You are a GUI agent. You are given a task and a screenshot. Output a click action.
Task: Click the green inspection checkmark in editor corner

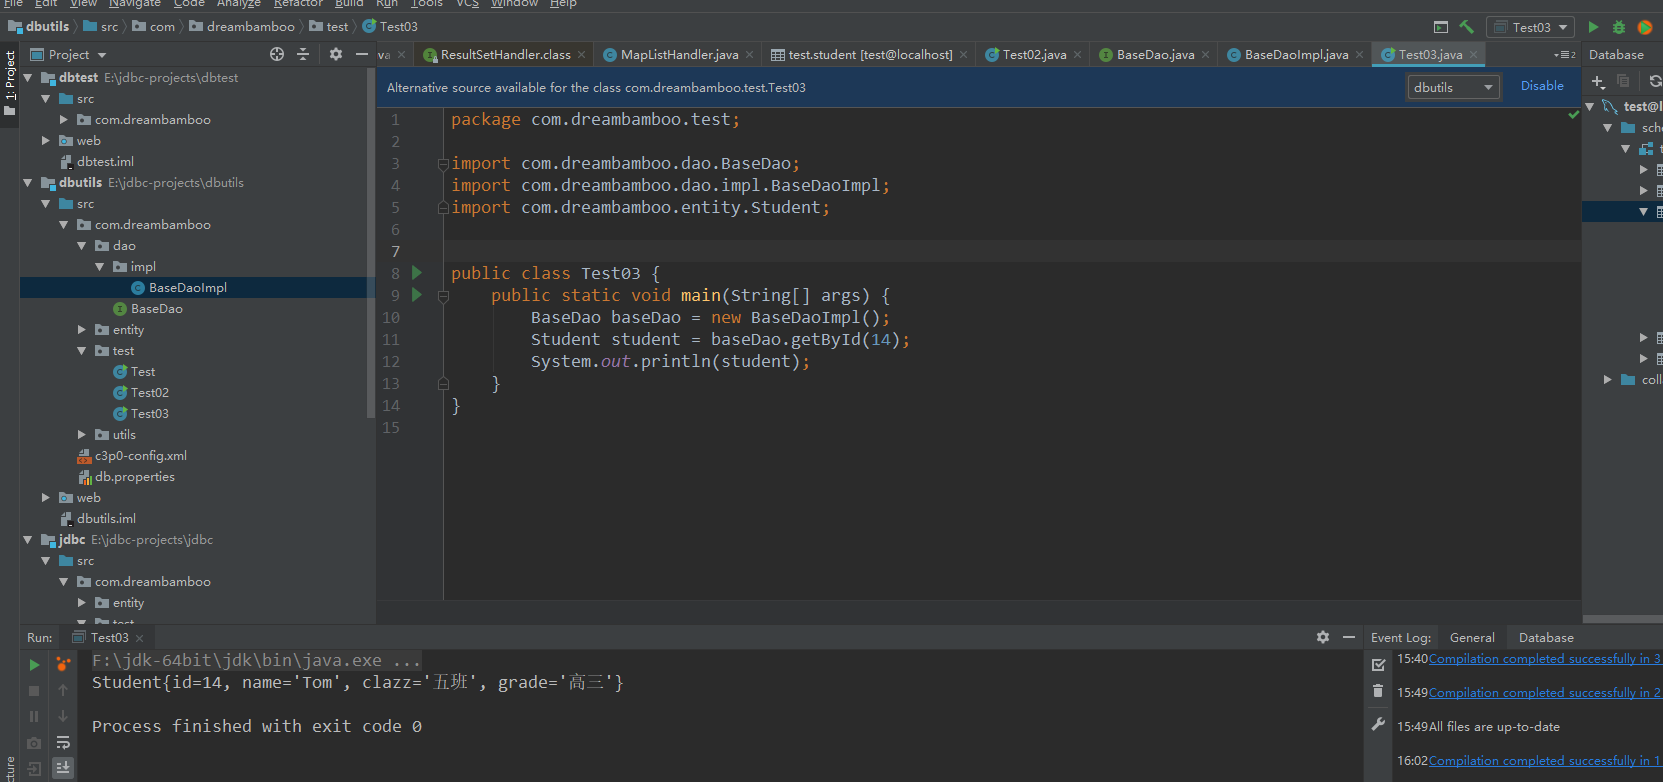pyautogui.click(x=1573, y=115)
